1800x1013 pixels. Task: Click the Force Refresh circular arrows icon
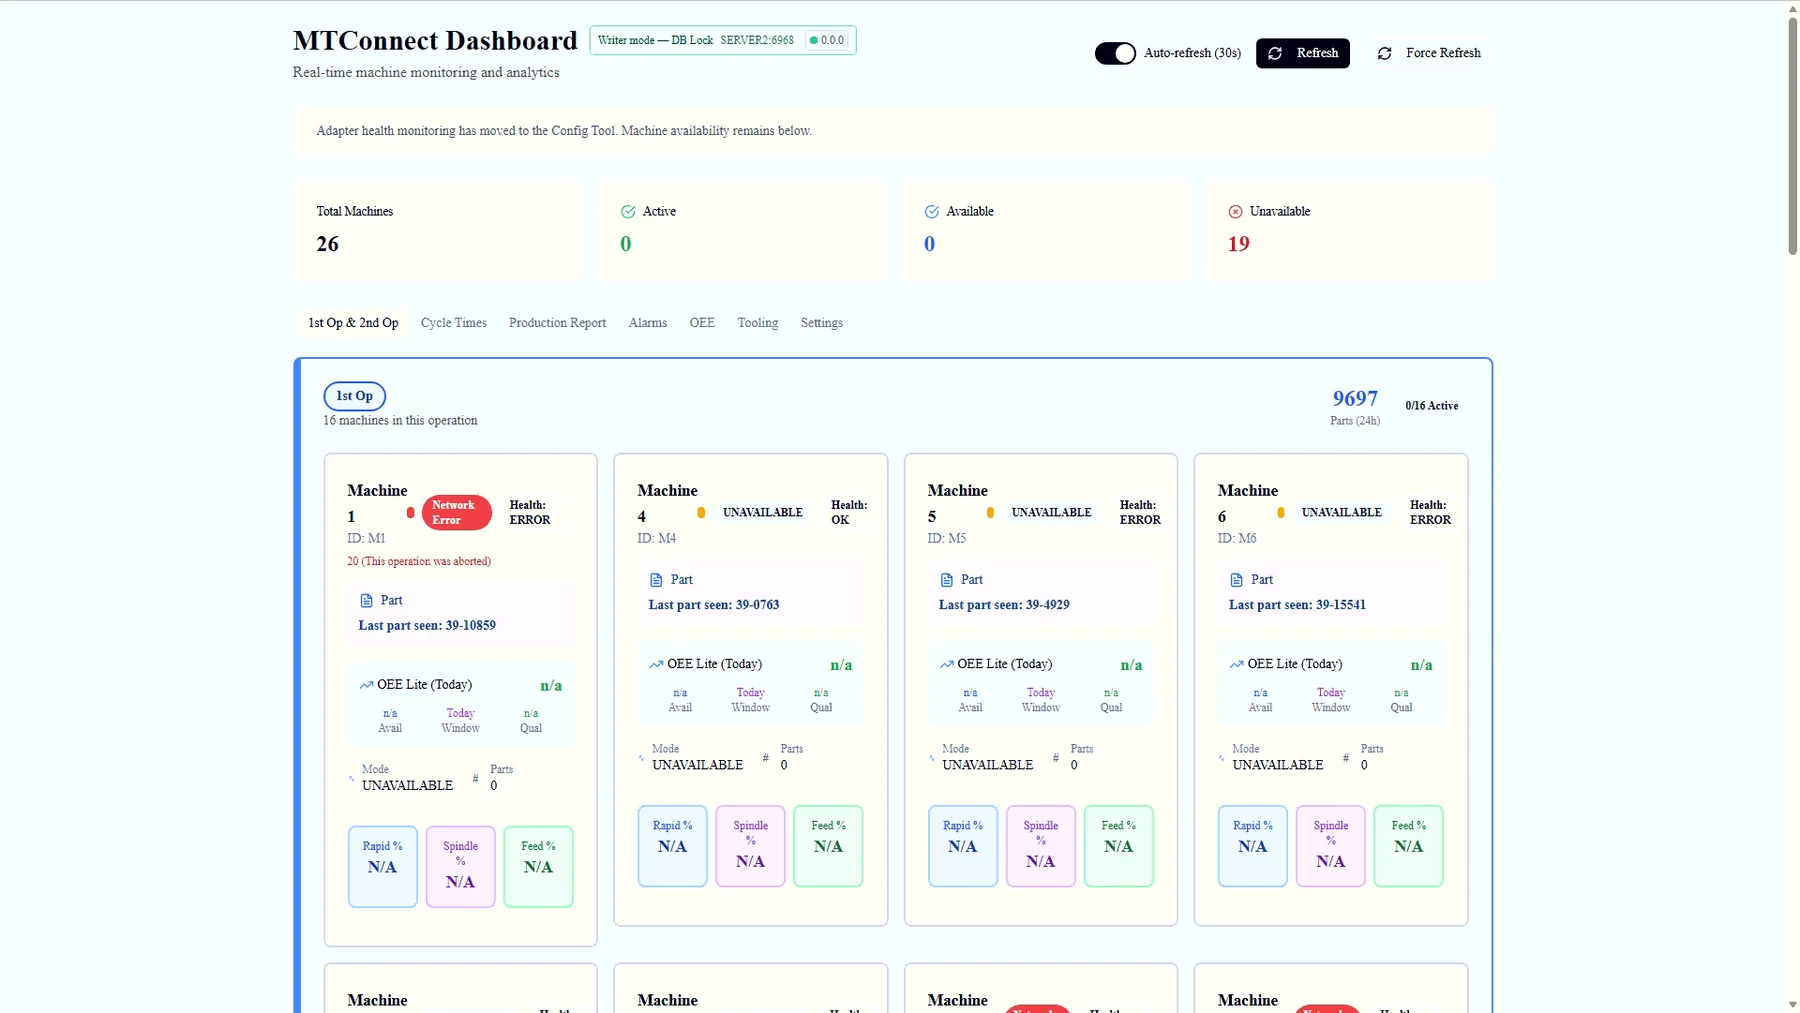pyautogui.click(x=1384, y=53)
